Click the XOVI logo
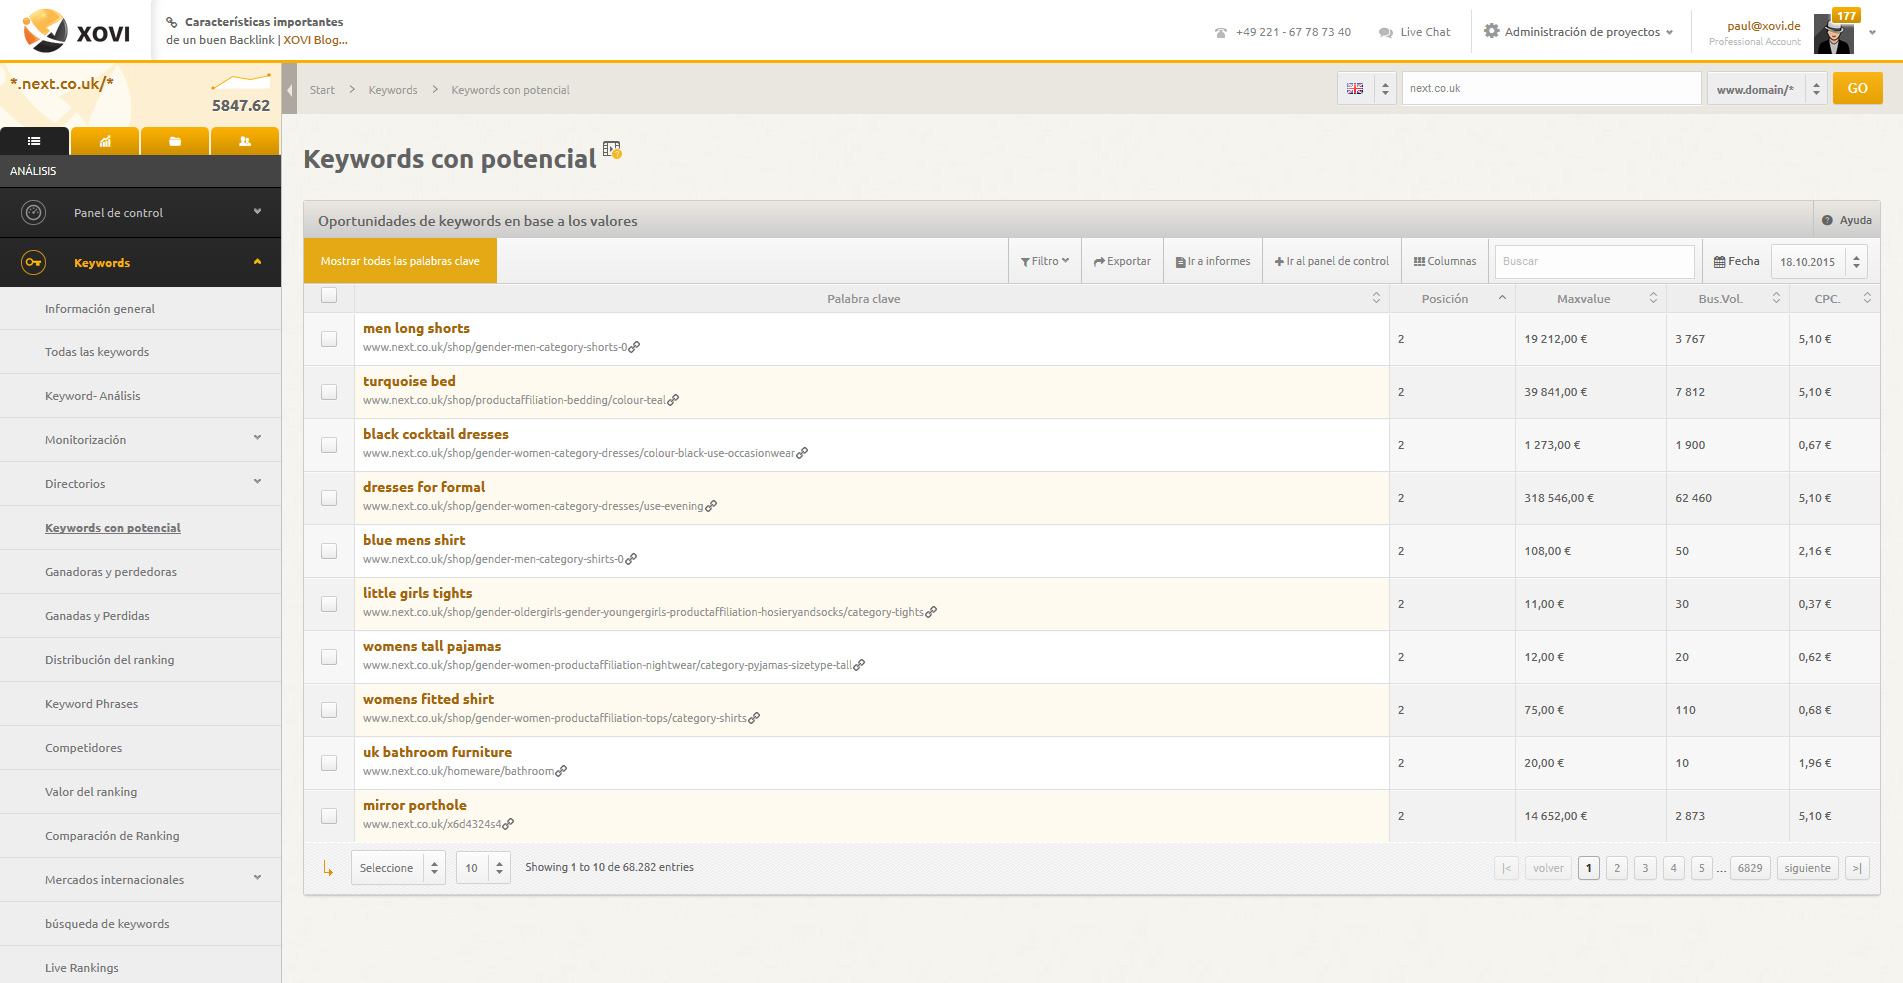The height and width of the screenshot is (983, 1903). [x=77, y=31]
